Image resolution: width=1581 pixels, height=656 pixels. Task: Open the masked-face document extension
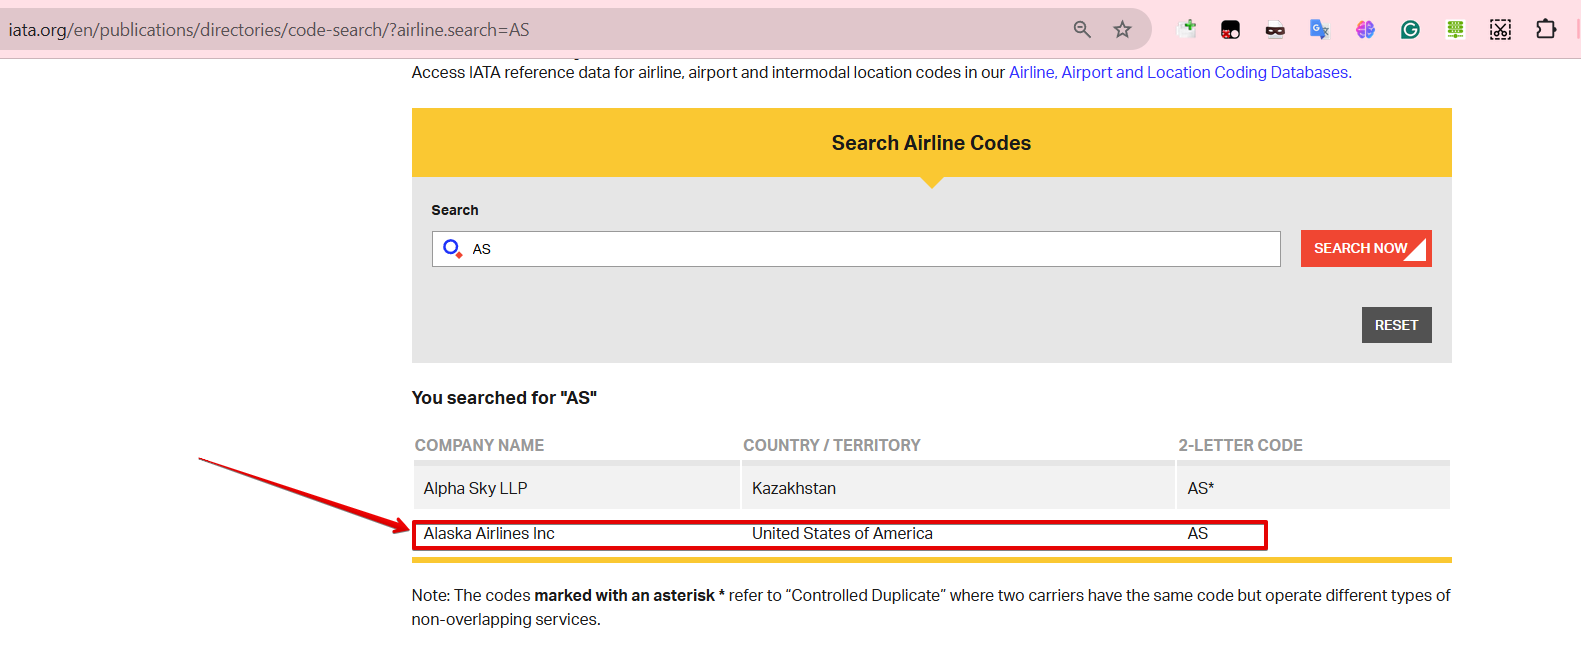[1275, 30]
